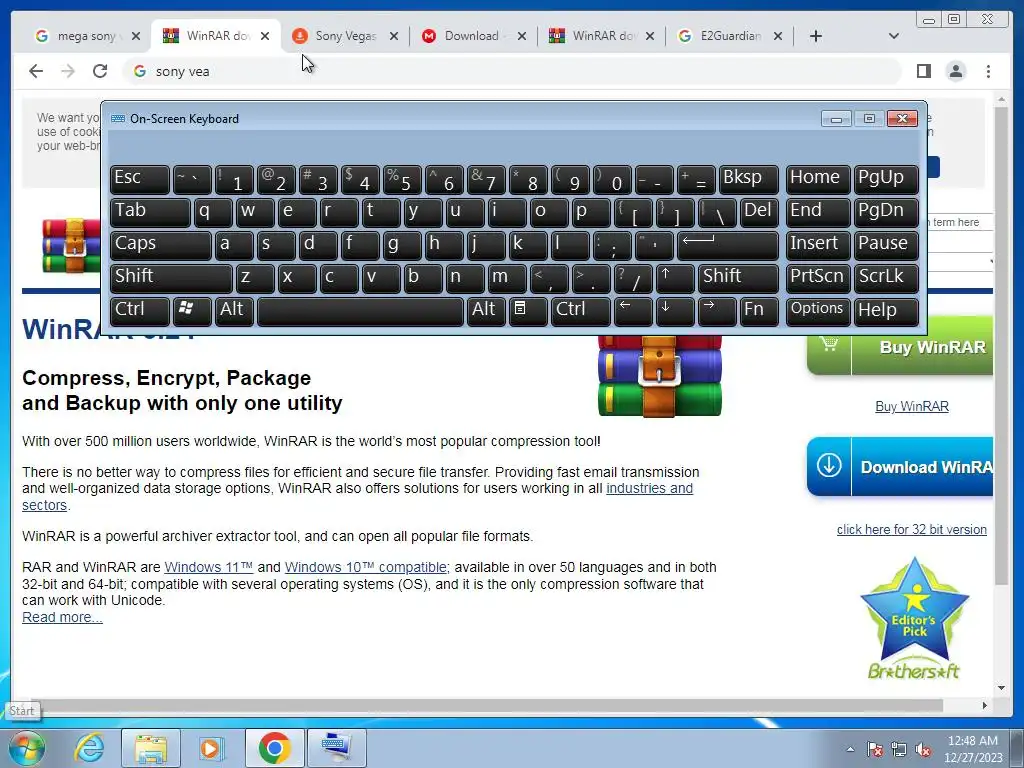Click the context menu key on keyboard
1024x768 pixels.
(x=528, y=312)
